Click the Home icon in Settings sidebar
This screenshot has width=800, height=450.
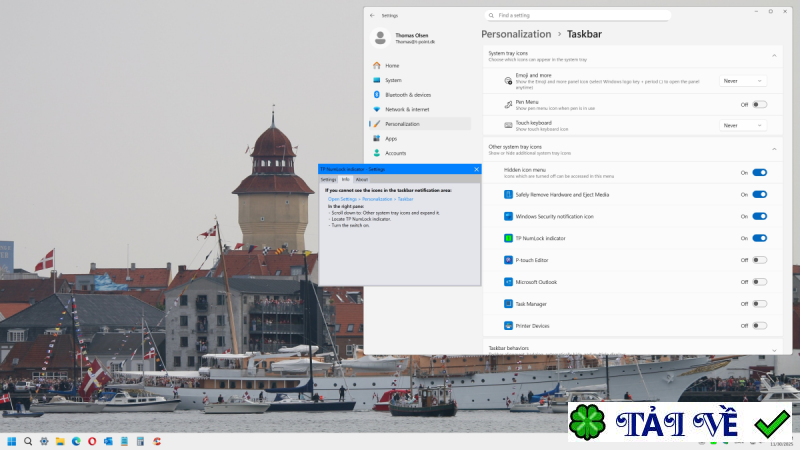coord(377,65)
